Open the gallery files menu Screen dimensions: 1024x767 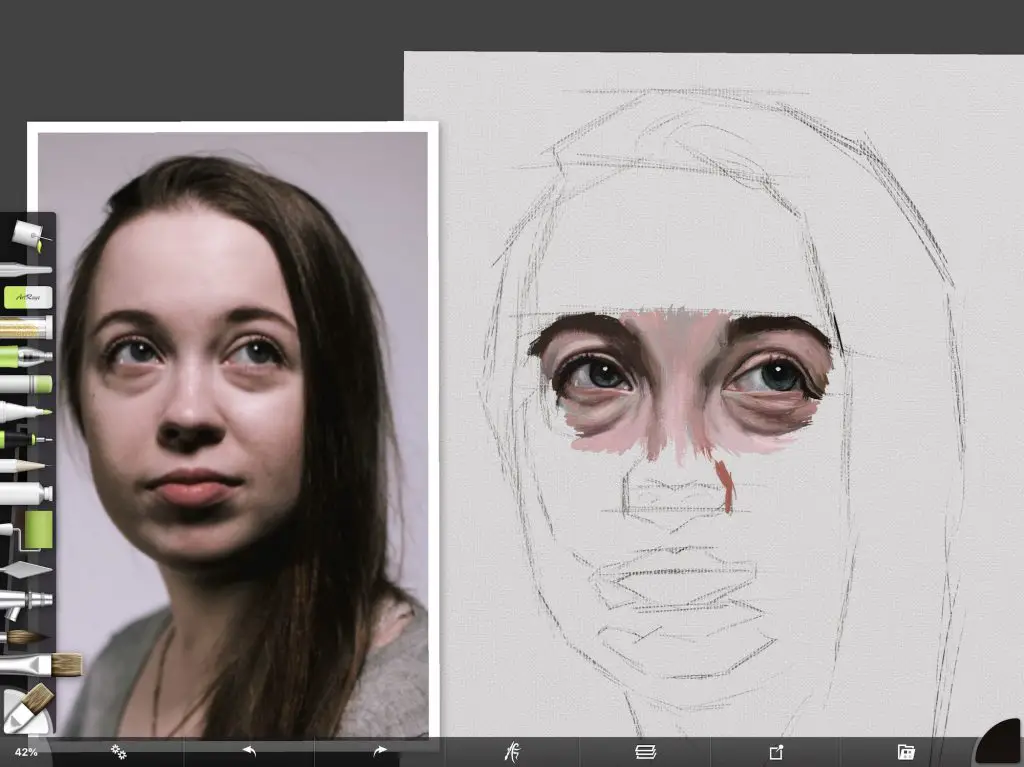click(x=906, y=752)
